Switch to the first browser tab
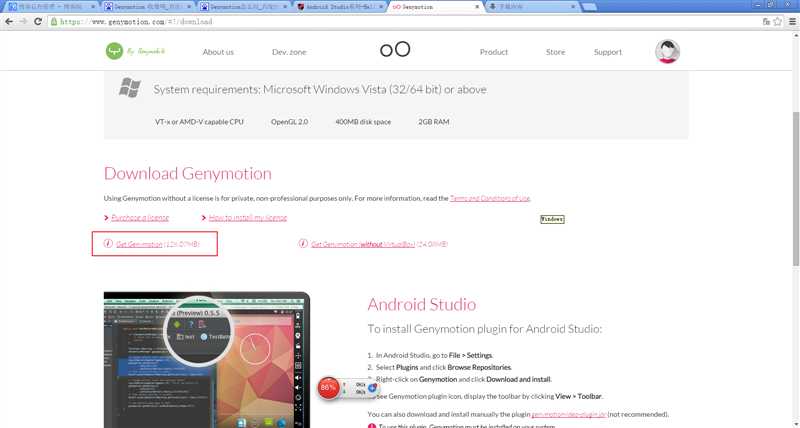800x428 pixels. (x=51, y=7)
